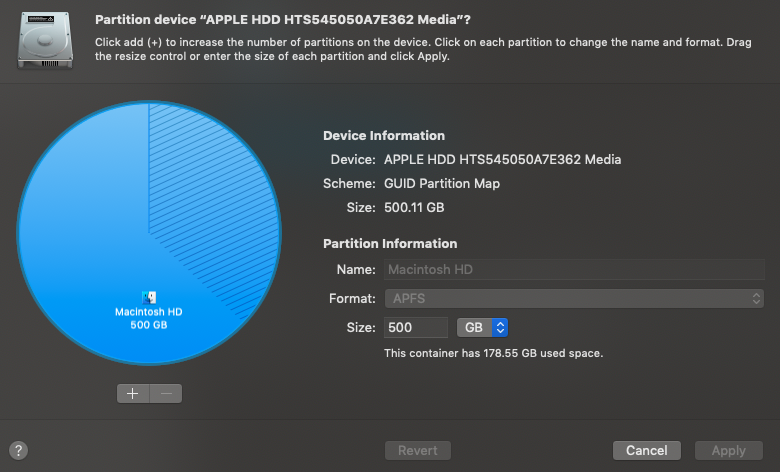Click the Device Information heading
780x472 pixels.
coord(384,136)
